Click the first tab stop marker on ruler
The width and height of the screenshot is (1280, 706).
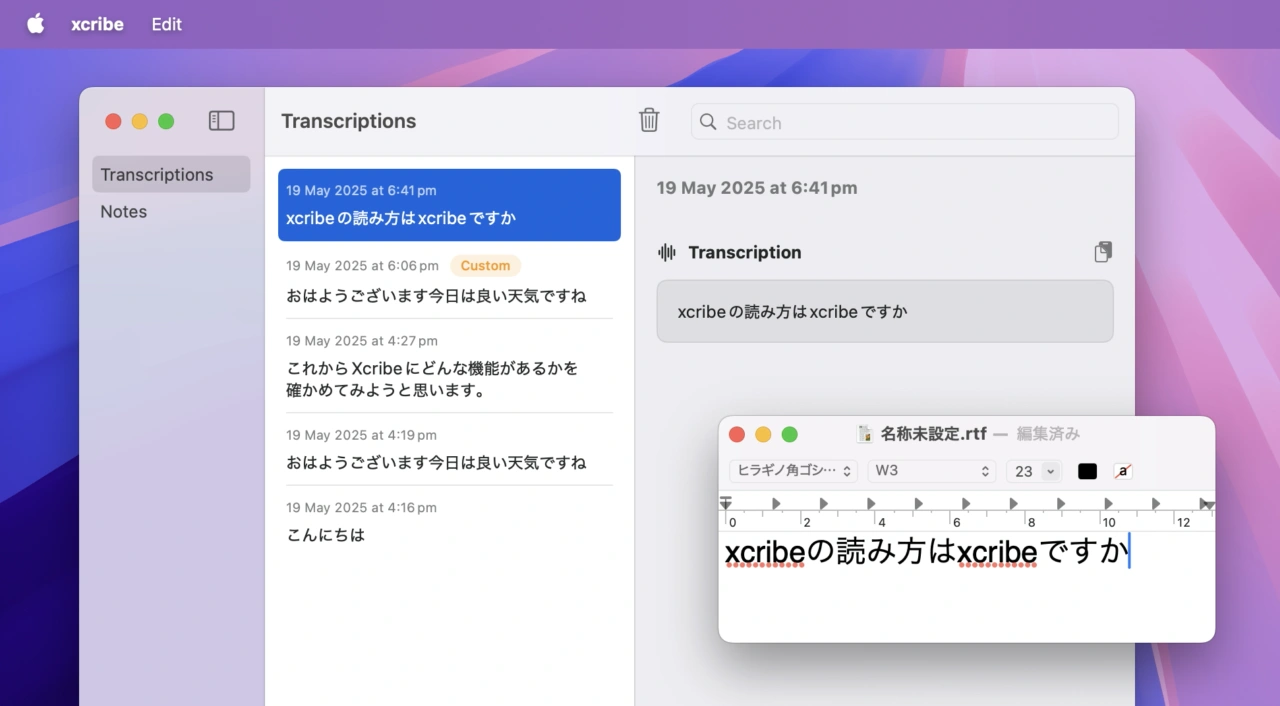tap(776, 503)
